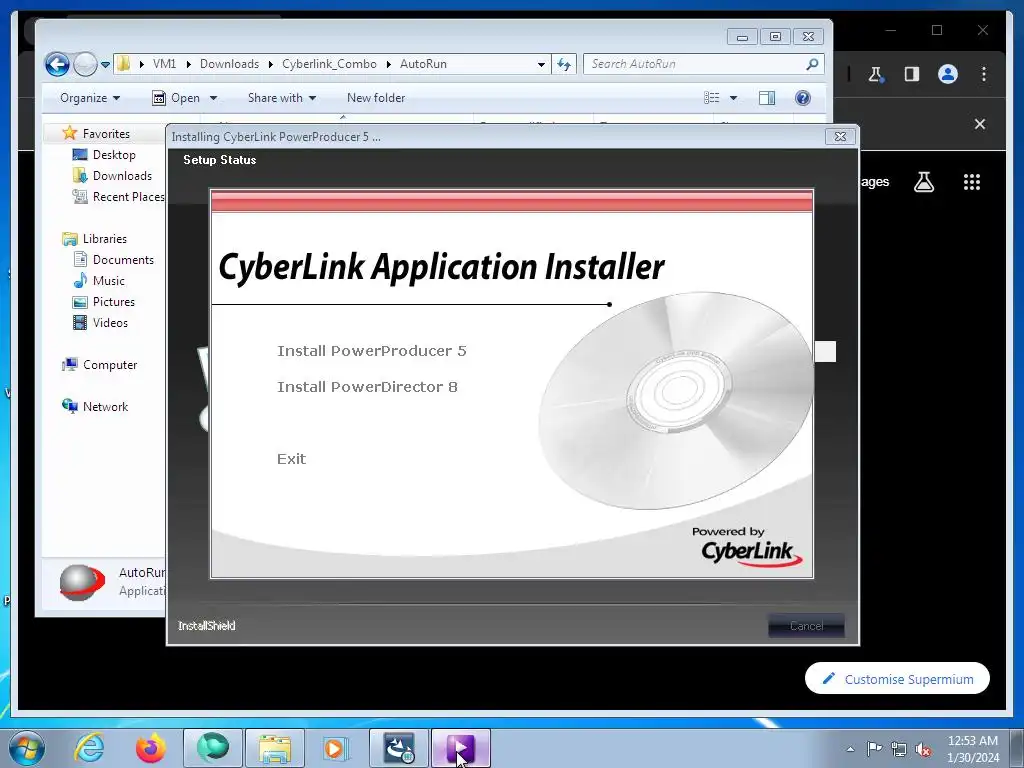Click Action Center flag tray icon
Viewport: 1024px width, 768px height.
tap(874, 749)
